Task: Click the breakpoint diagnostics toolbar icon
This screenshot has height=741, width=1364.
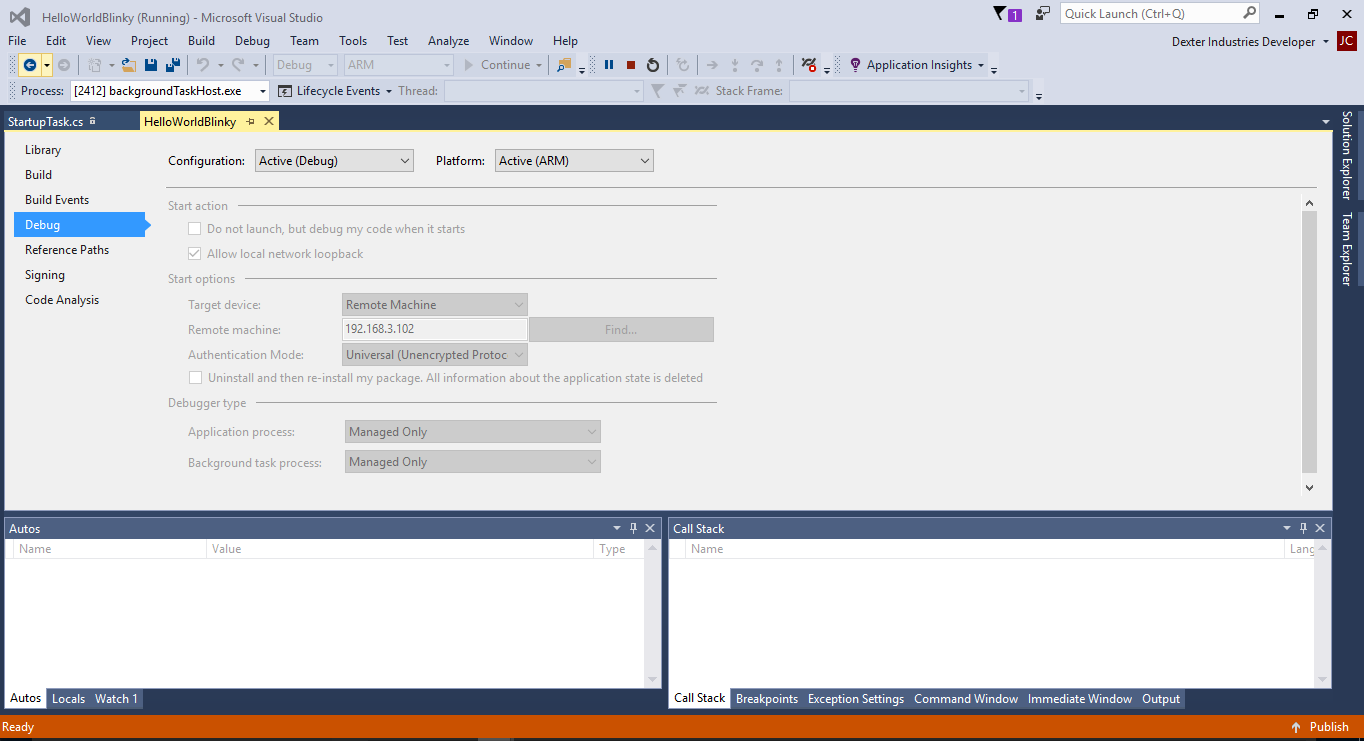Action: [809, 65]
